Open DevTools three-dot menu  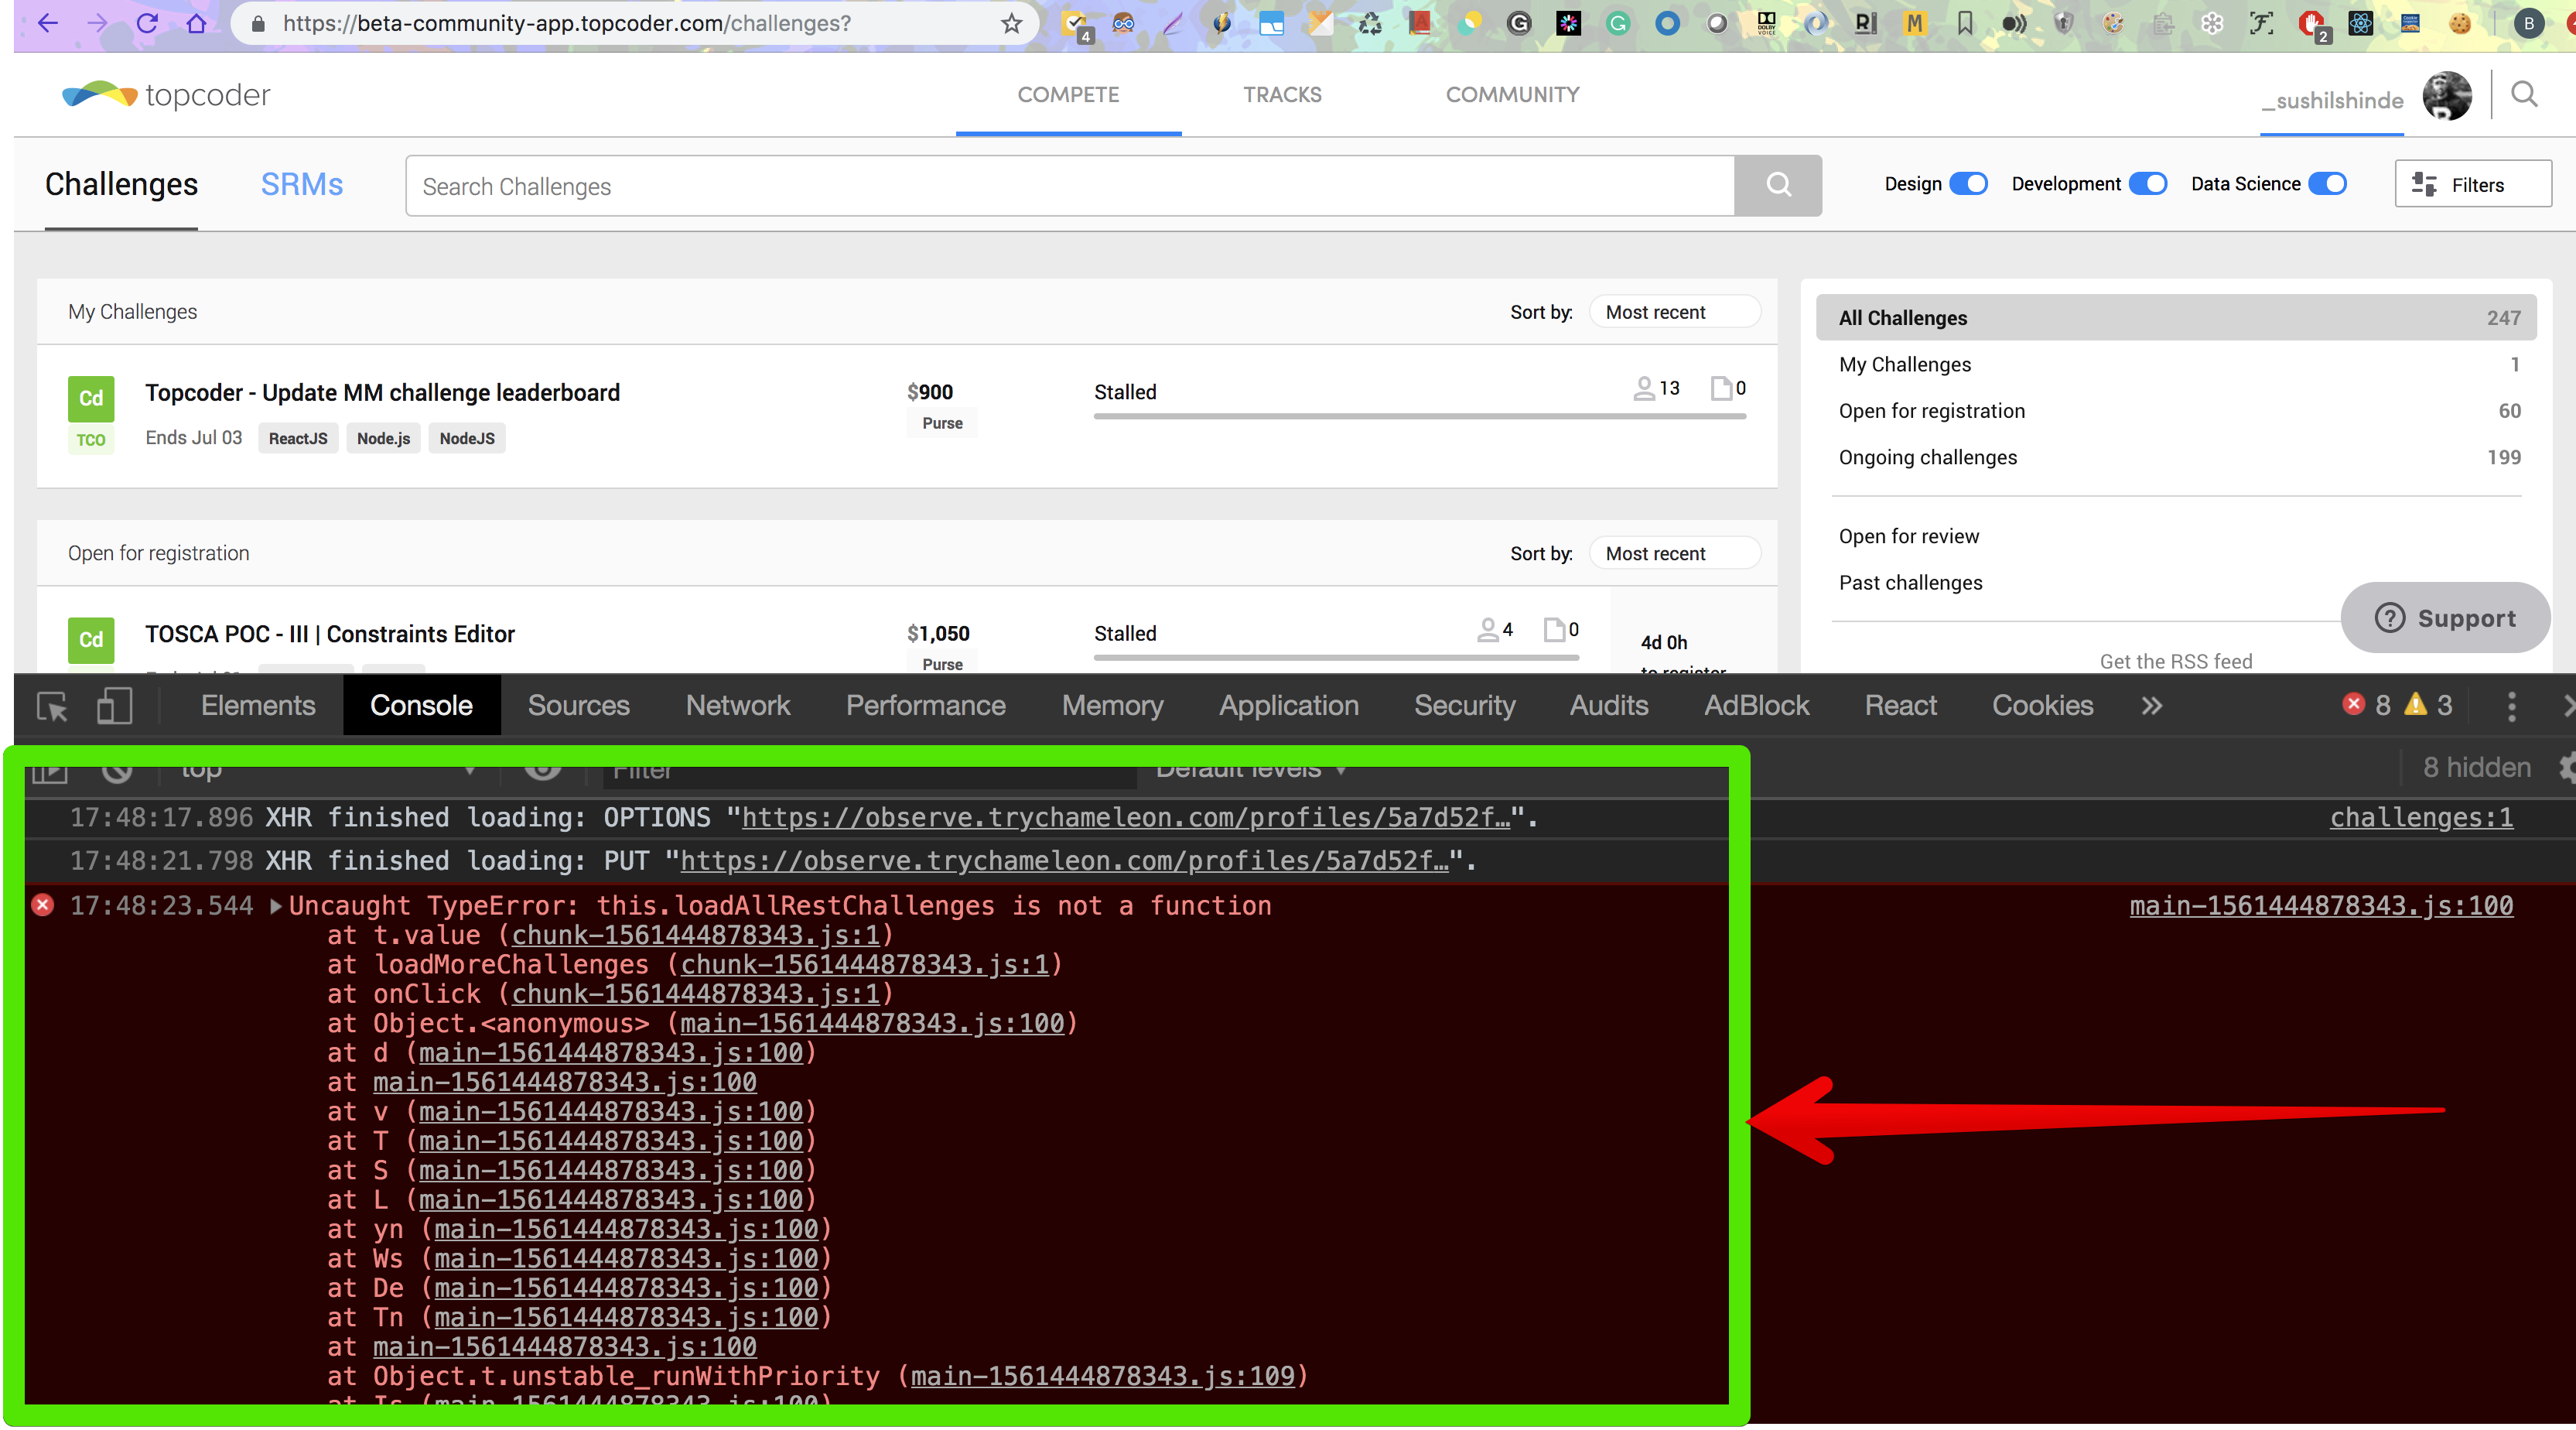(x=2511, y=706)
